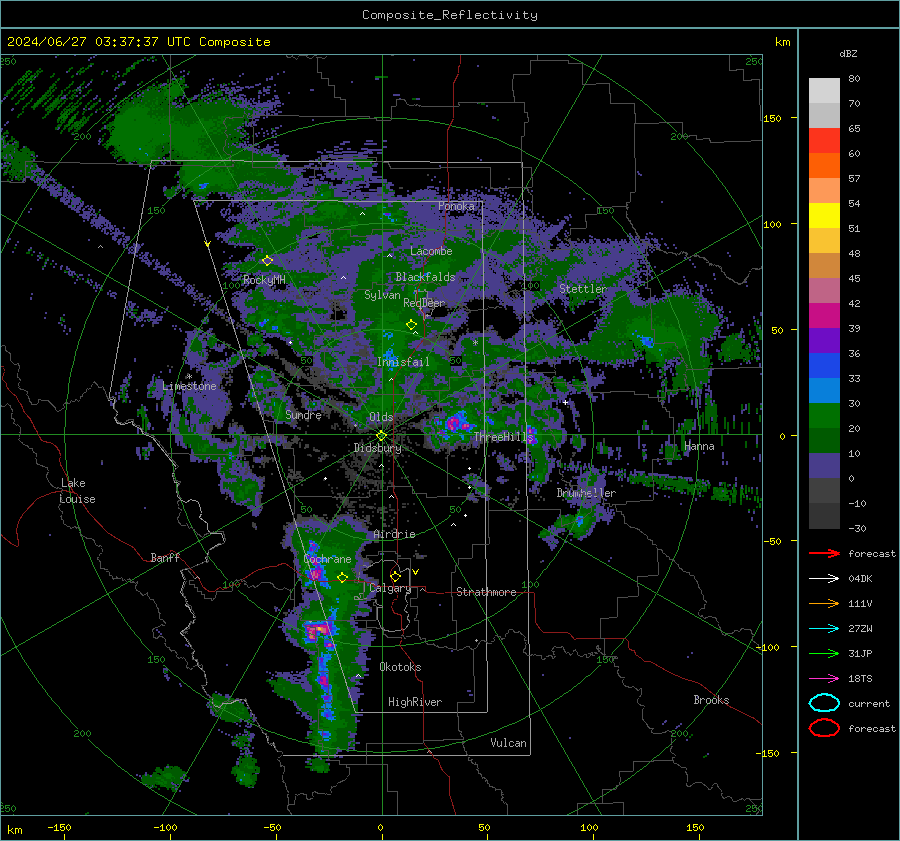The height and width of the screenshot is (841, 900).
Task: Select the Lake Louise label
Action: [77, 491]
